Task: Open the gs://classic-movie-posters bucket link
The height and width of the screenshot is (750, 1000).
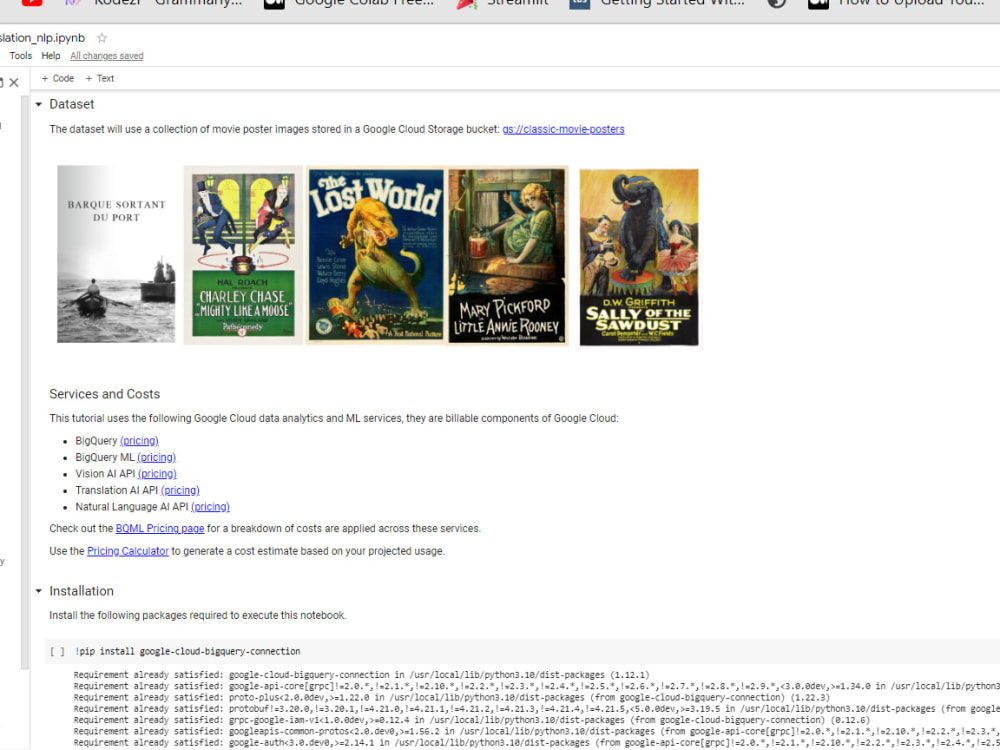Action: pos(563,129)
